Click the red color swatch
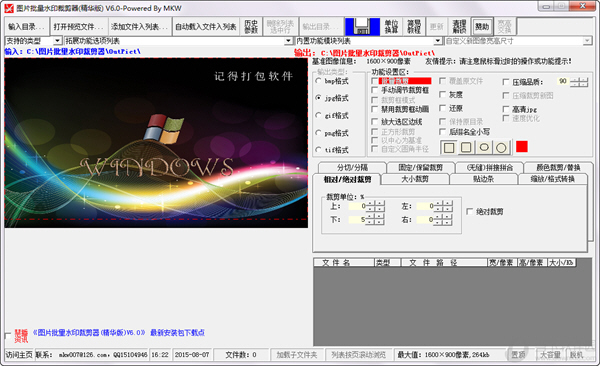Viewport: 600px width, 366px height. pos(522,147)
